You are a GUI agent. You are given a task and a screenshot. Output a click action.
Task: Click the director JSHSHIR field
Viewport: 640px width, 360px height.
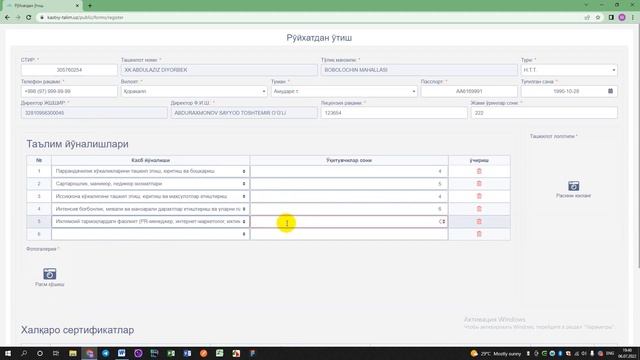pos(94,113)
